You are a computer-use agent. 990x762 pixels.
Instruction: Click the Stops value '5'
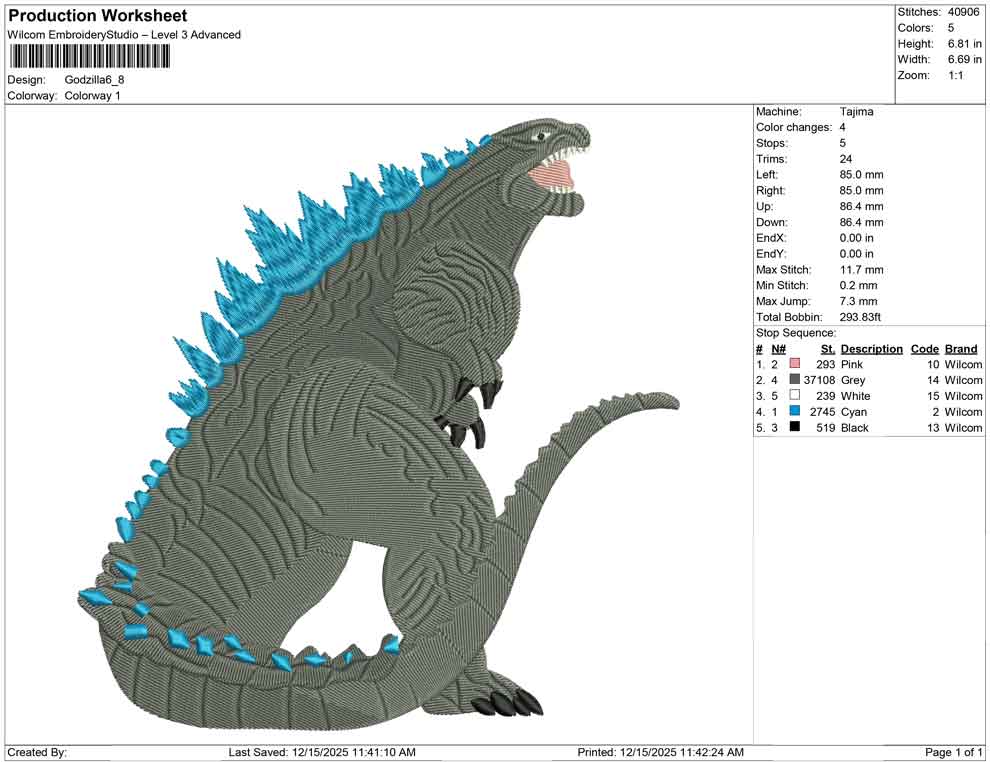pyautogui.click(x=843, y=143)
